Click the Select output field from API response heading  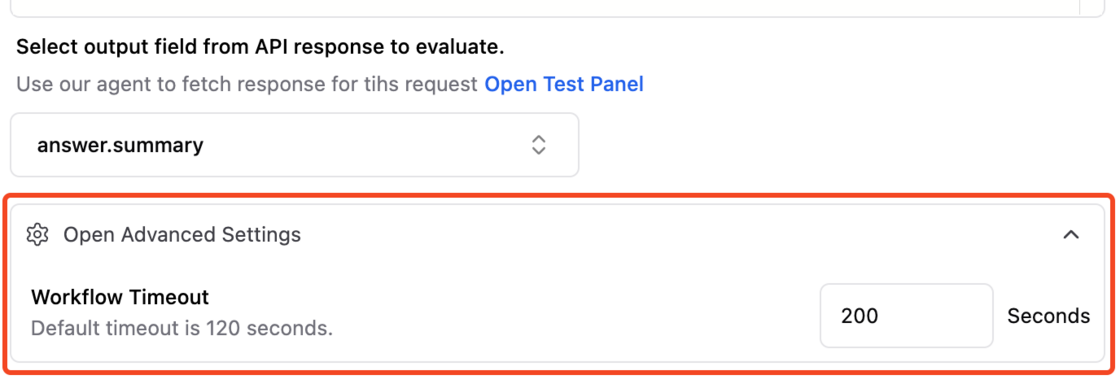[260, 48]
